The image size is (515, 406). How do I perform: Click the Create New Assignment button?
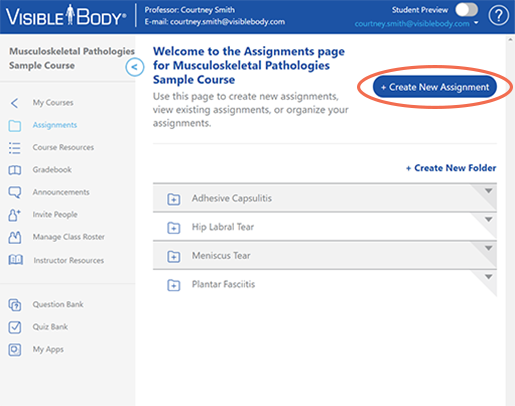pos(435,87)
